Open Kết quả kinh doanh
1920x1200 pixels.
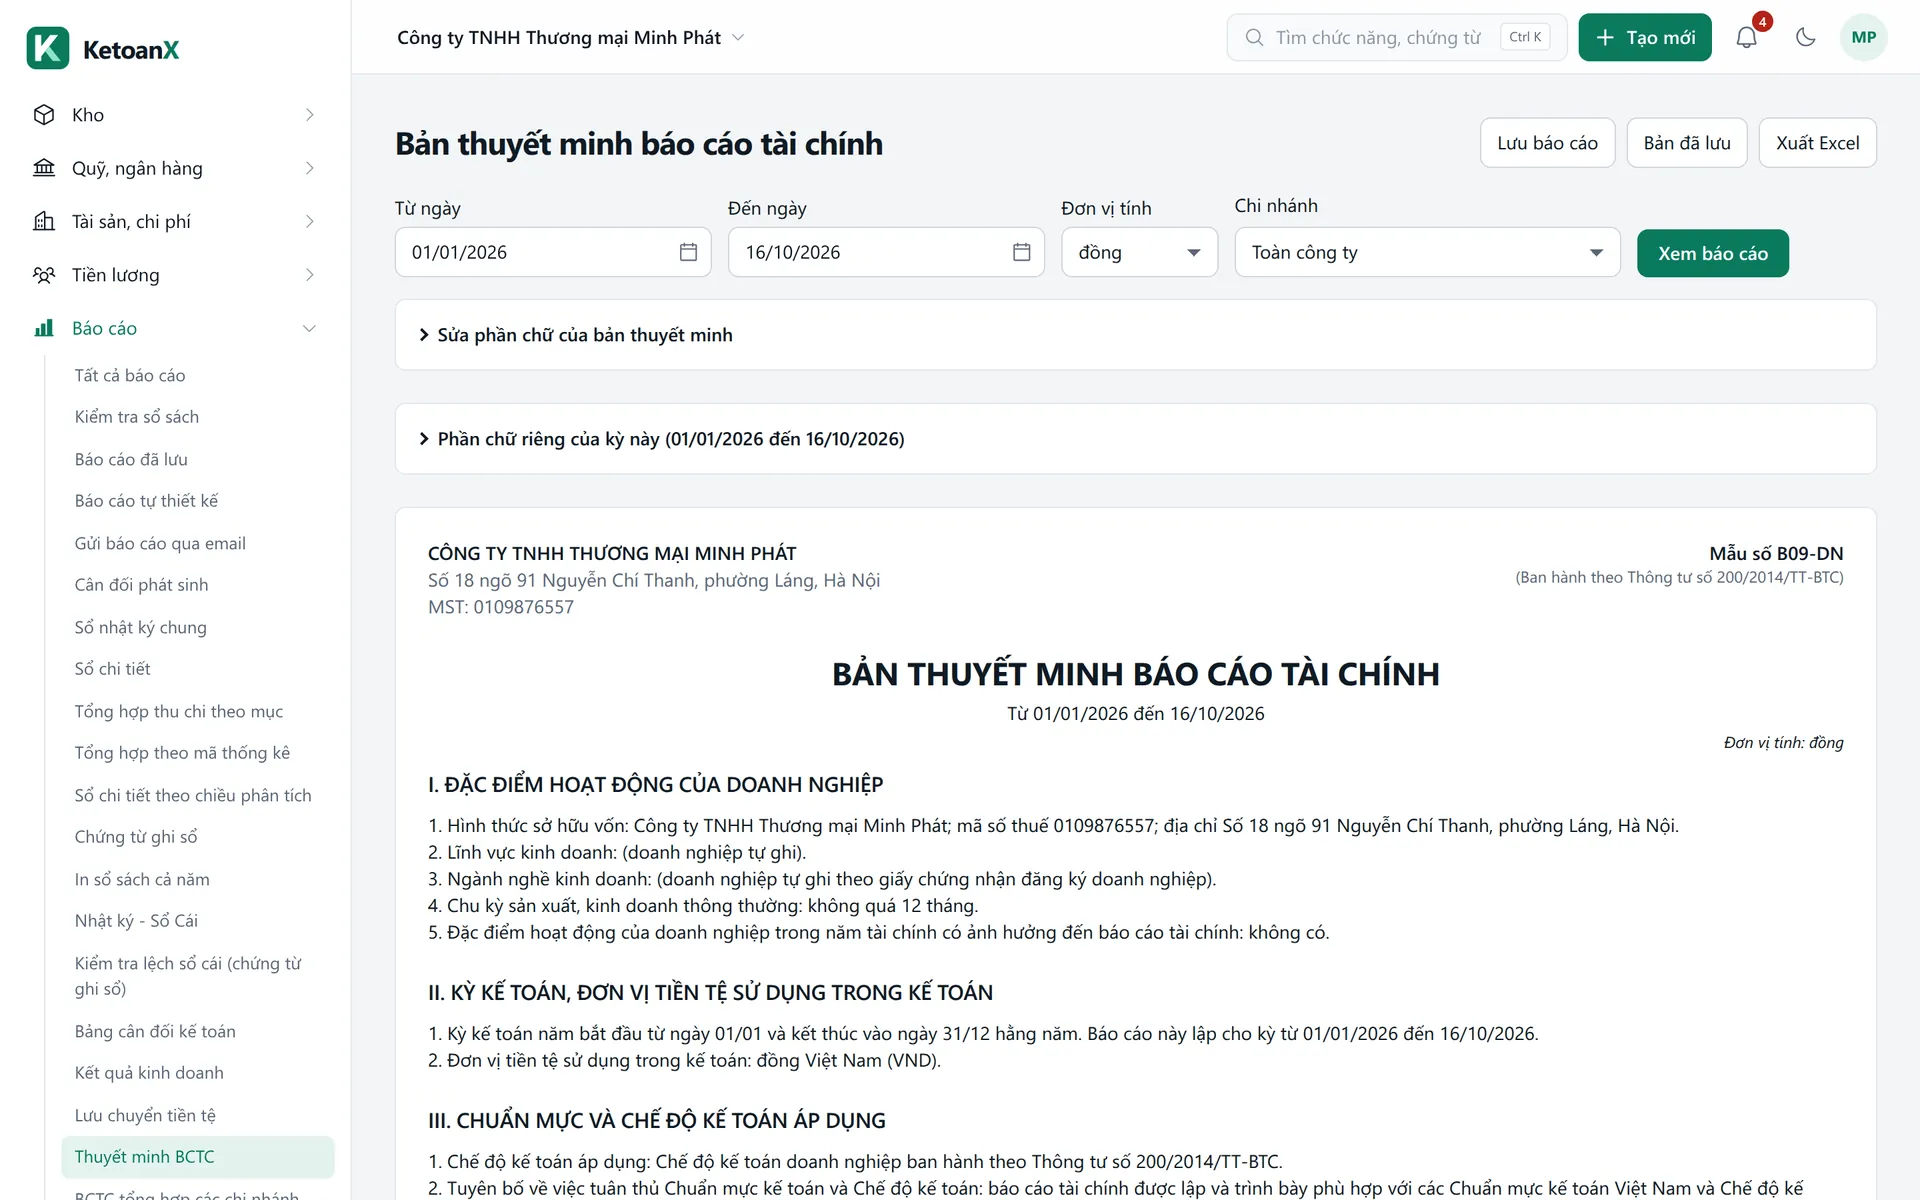tap(149, 1073)
